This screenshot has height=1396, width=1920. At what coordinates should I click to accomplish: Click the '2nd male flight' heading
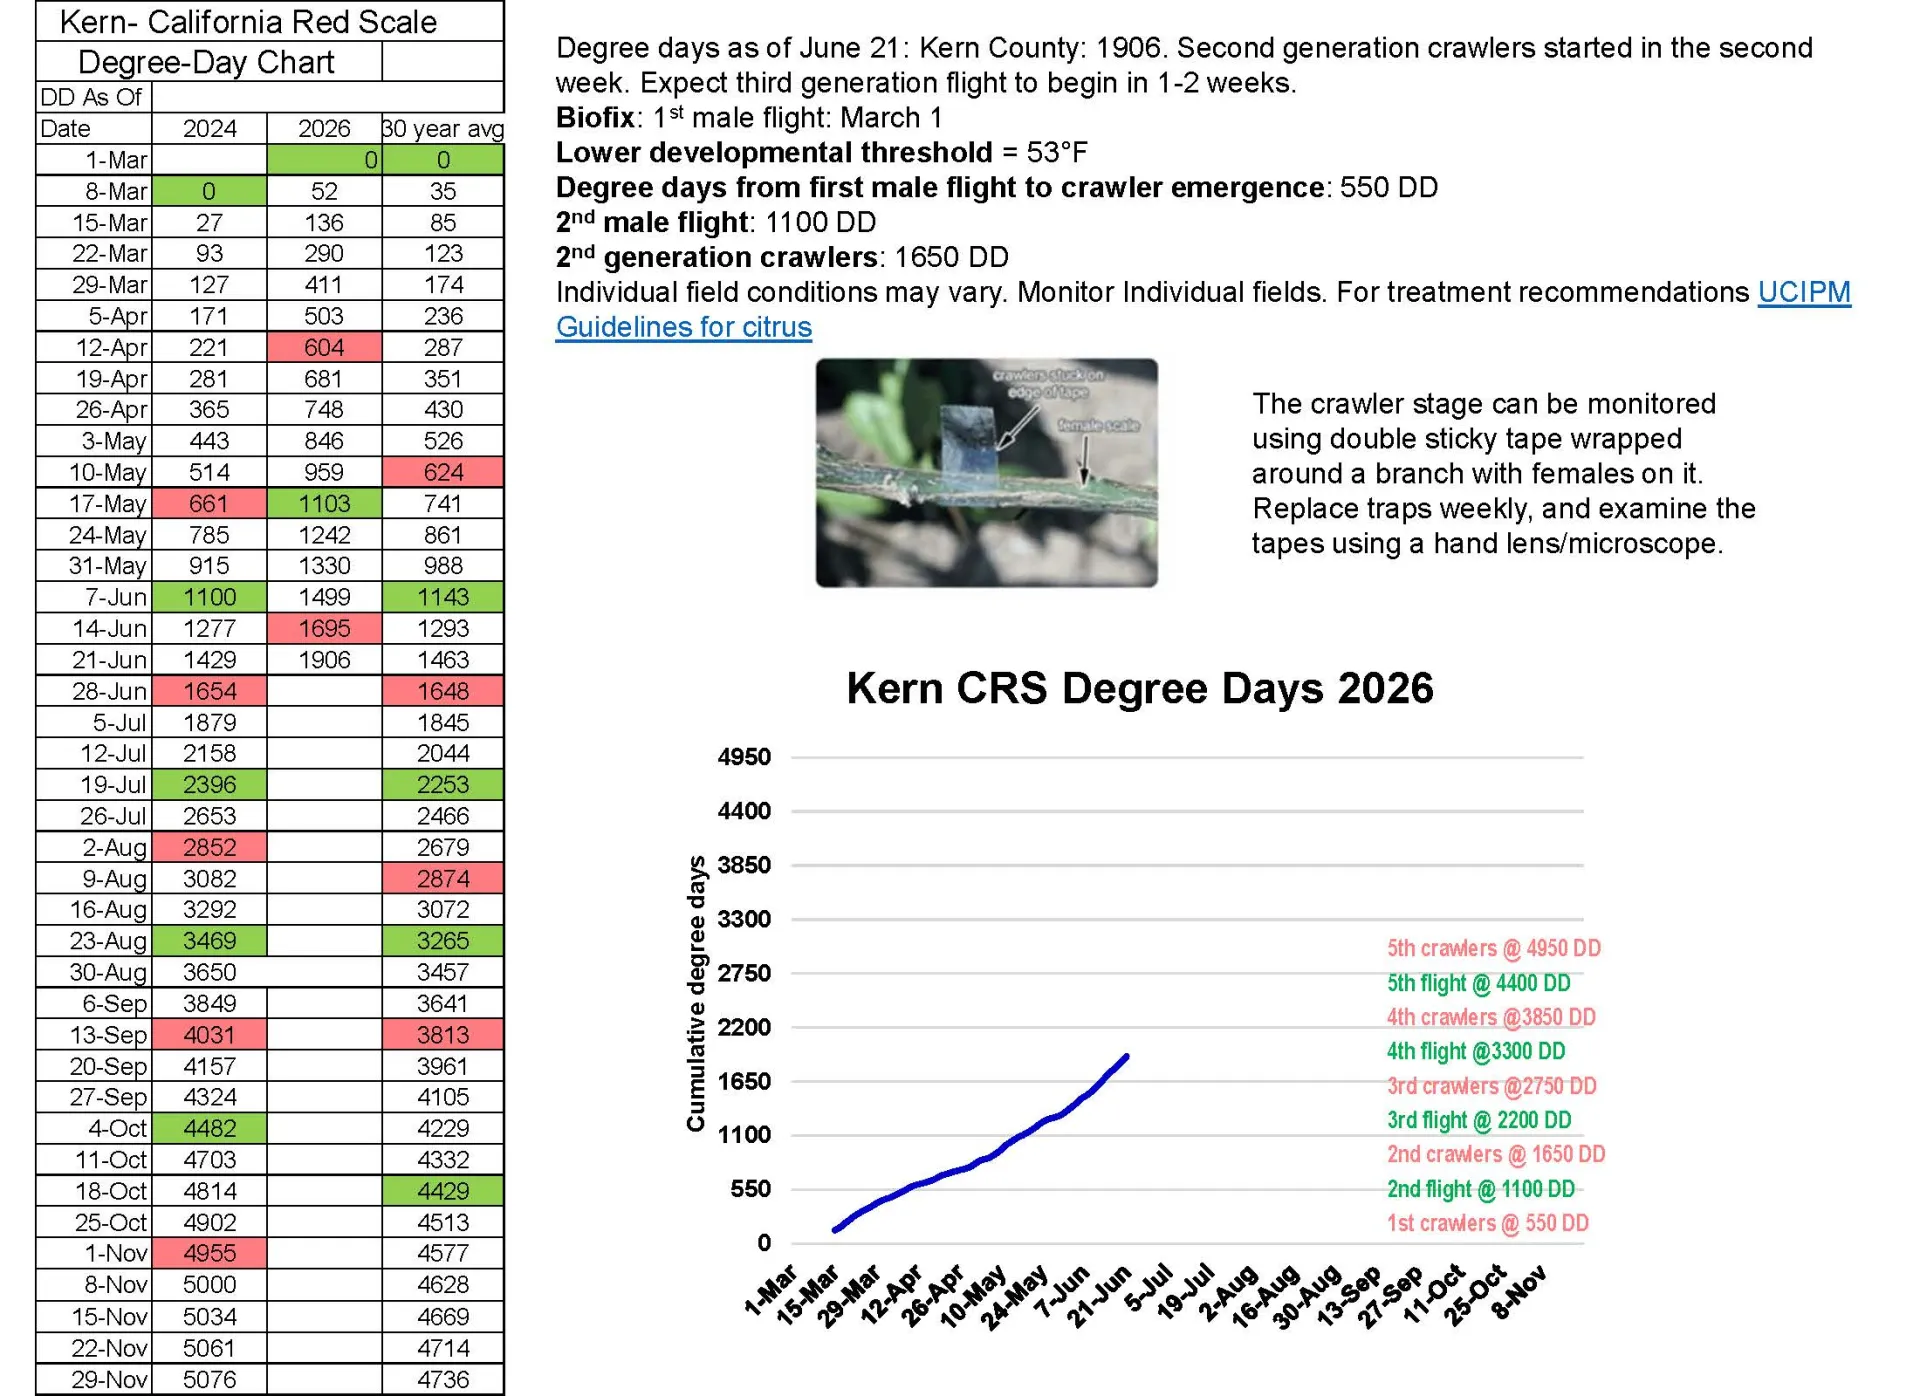pos(652,222)
